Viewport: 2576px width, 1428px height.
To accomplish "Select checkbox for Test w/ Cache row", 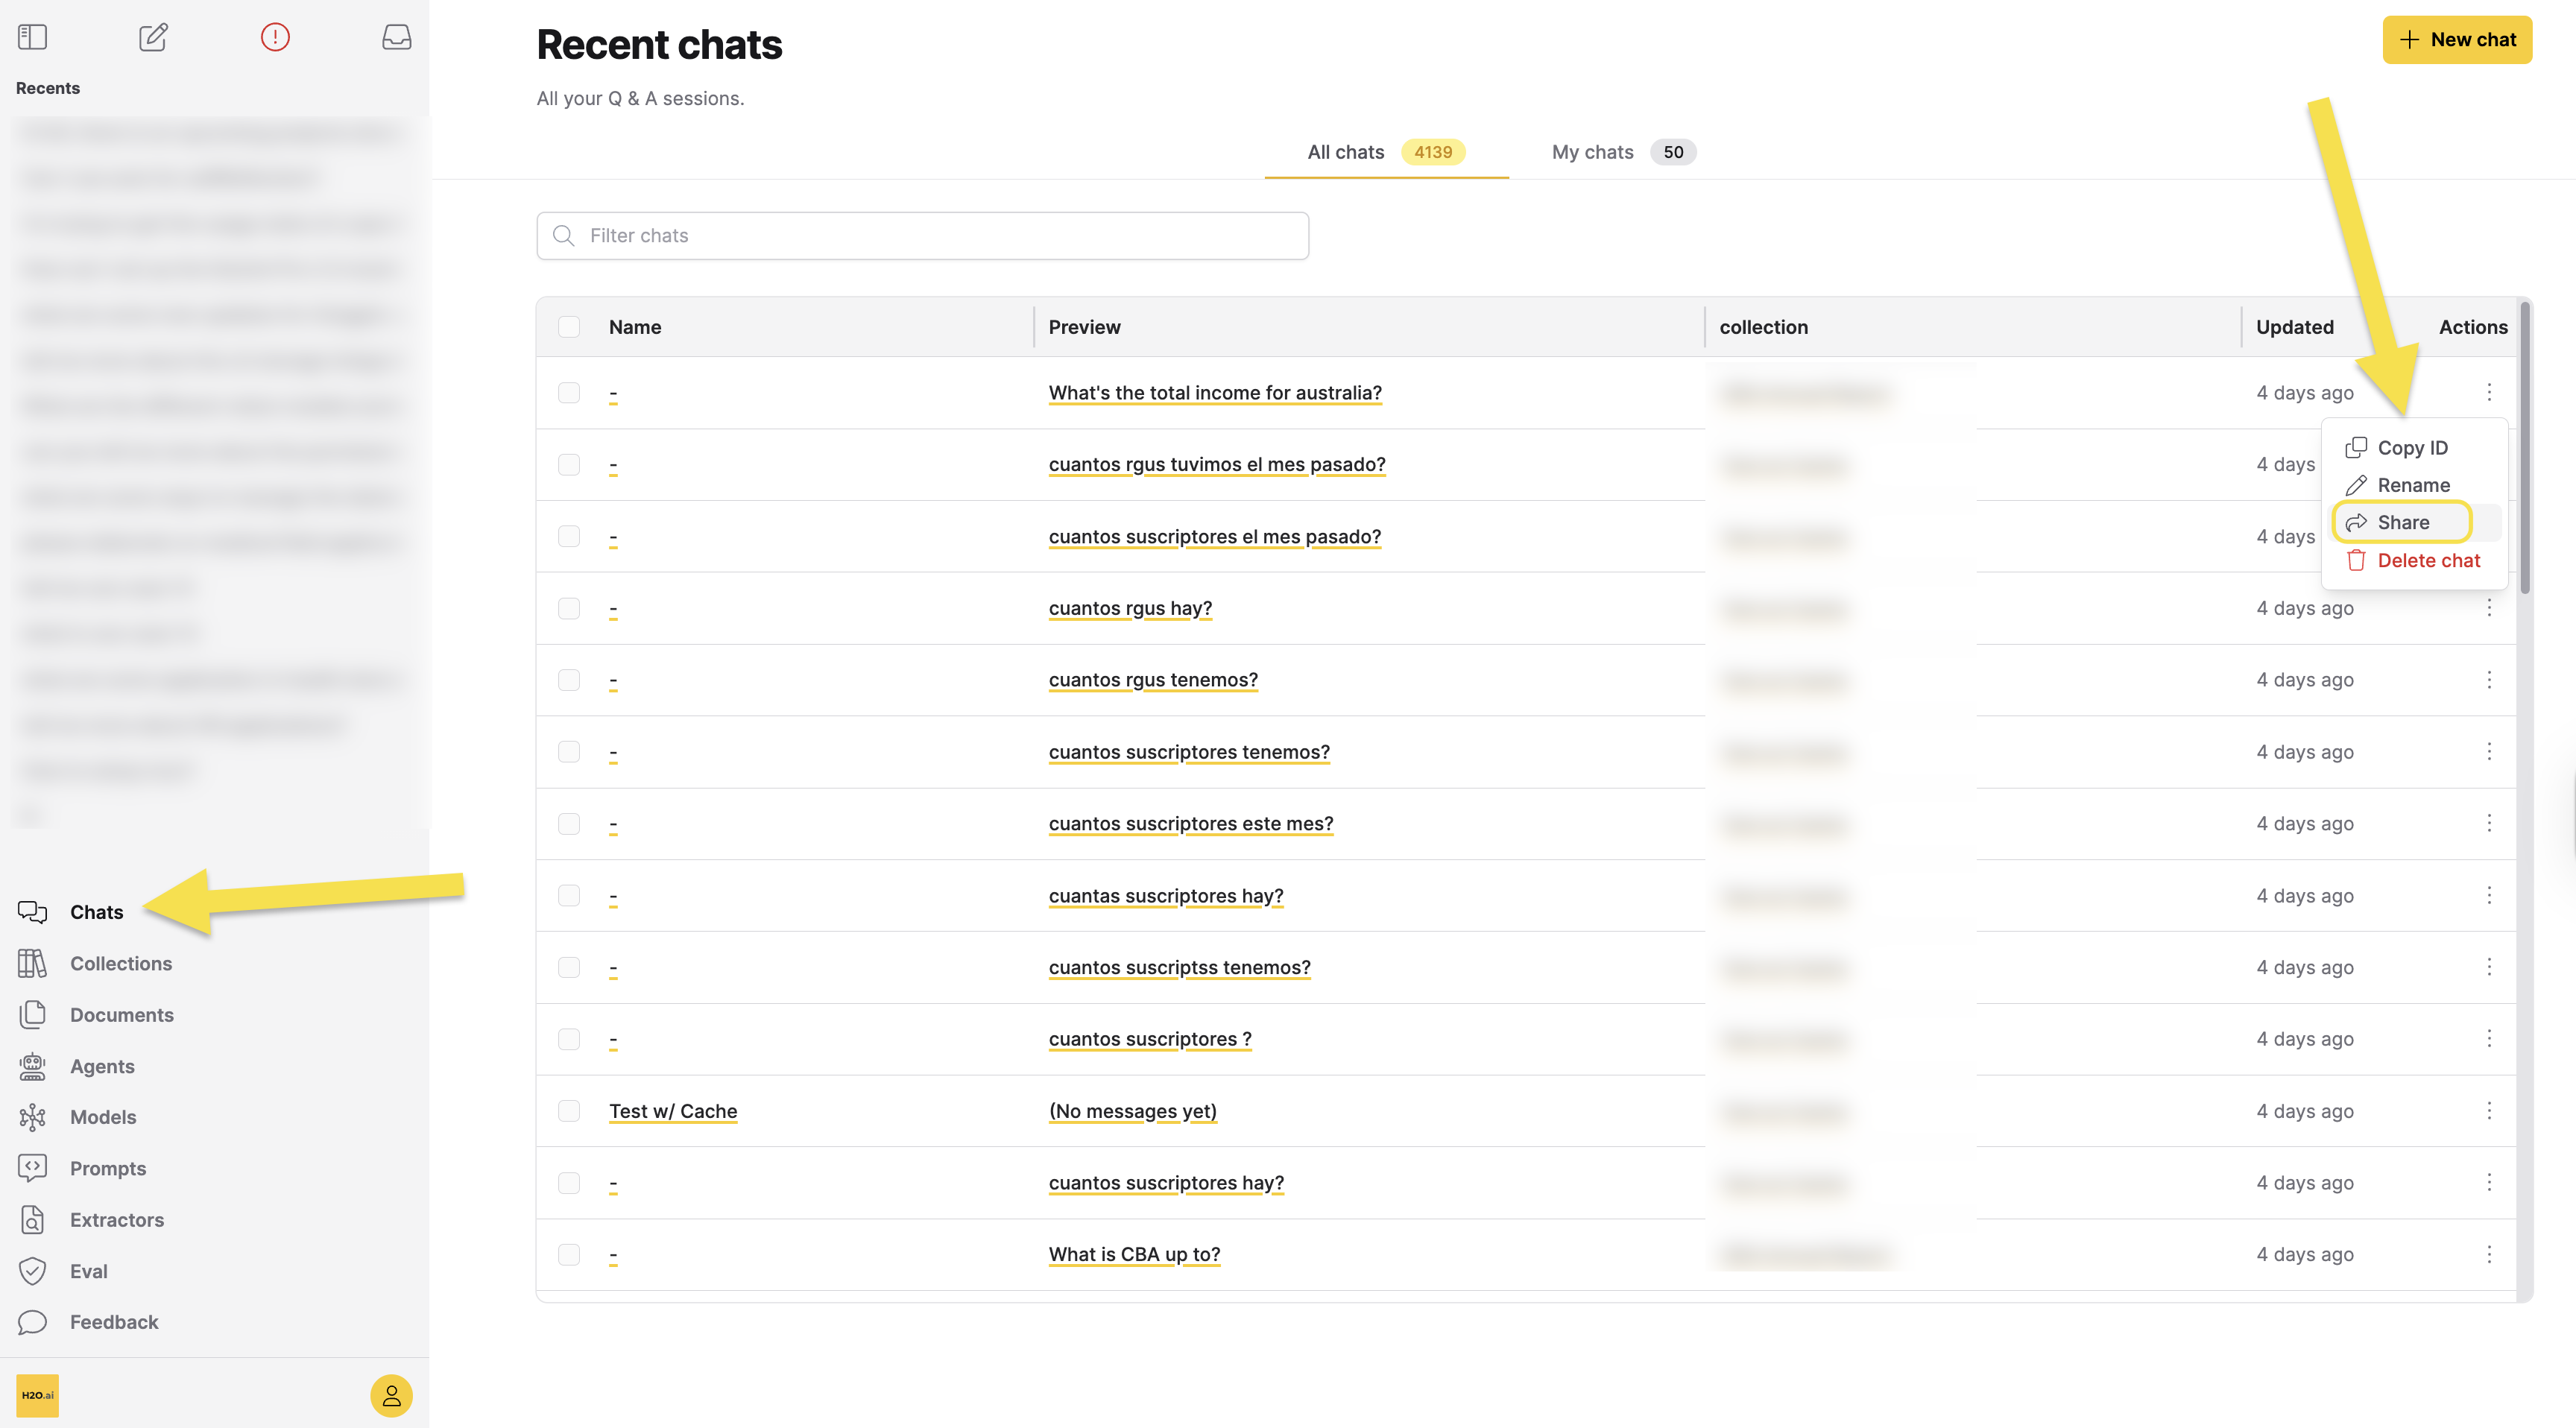I will click(x=569, y=1111).
